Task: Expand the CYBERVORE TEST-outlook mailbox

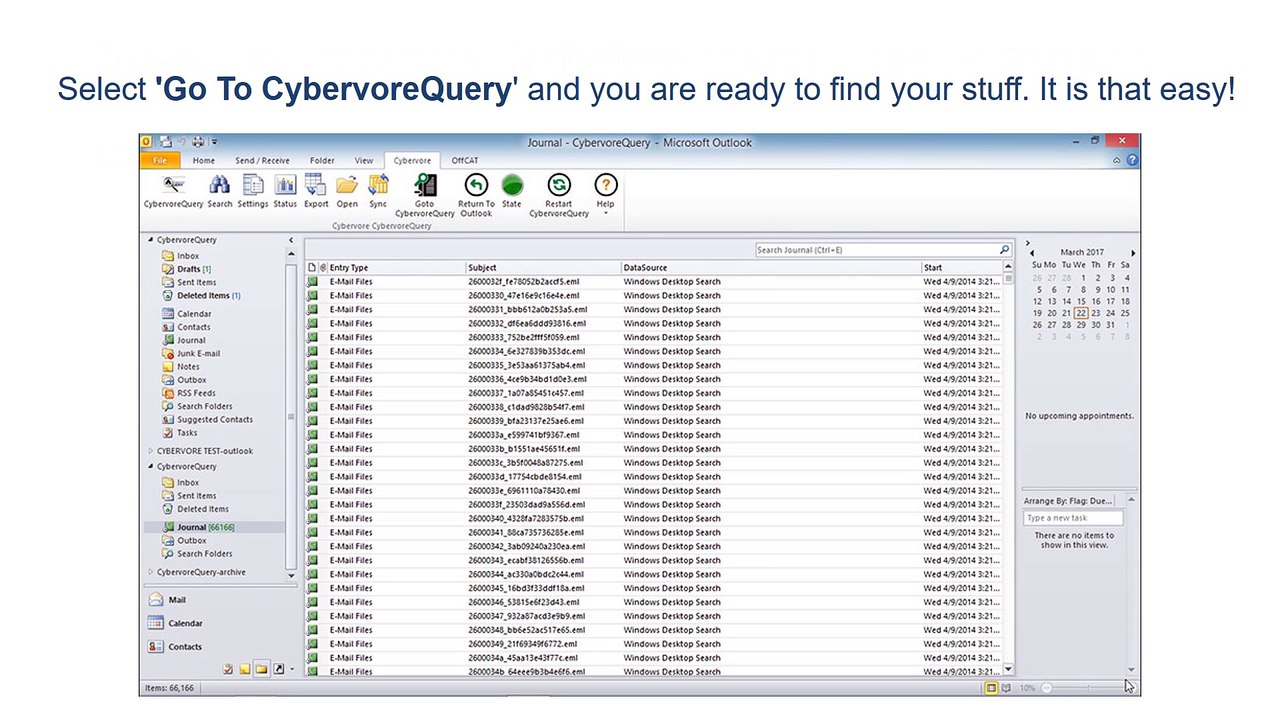Action: (x=151, y=451)
